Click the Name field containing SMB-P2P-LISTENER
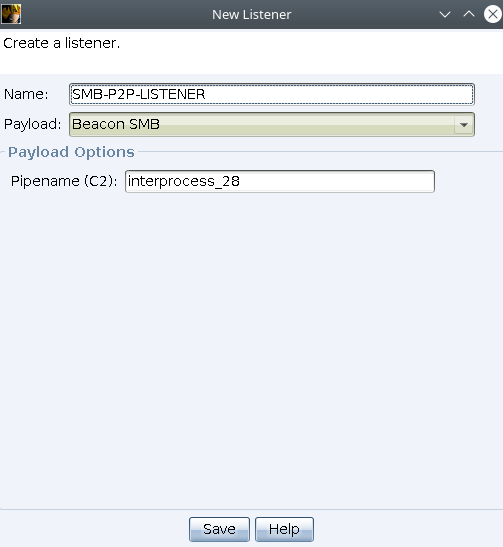The height and width of the screenshot is (547, 503). (272, 94)
